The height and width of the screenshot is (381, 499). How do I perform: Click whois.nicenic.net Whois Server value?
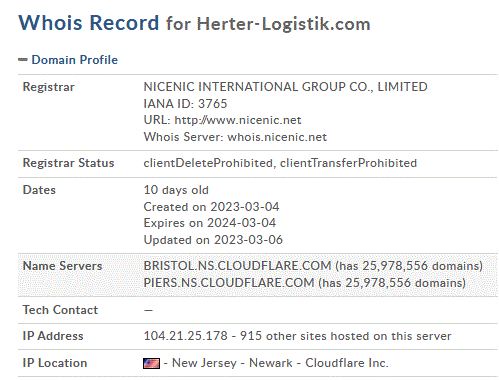pyautogui.click(x=277, y=137)
